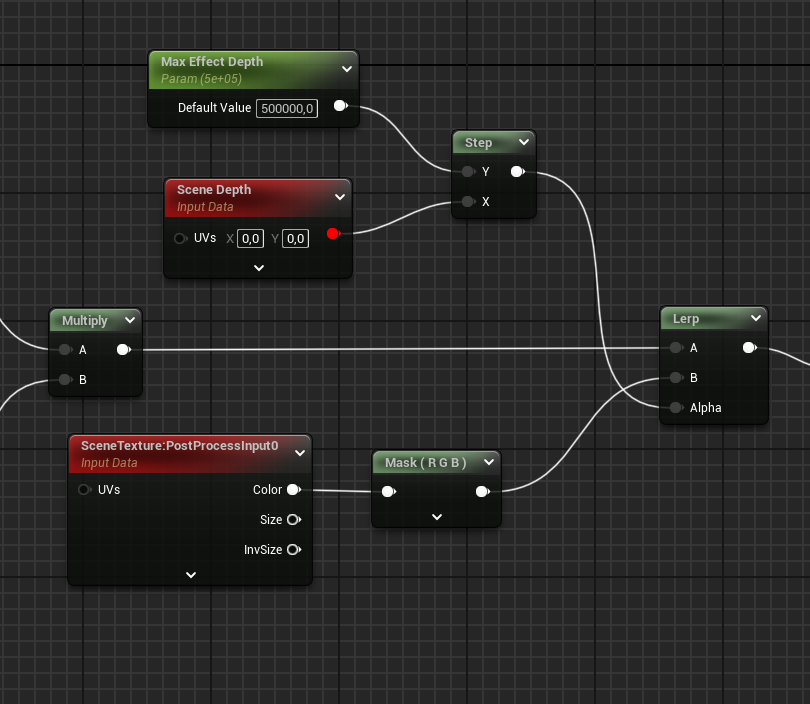The height and width of the screenshot is (704, 810).
Task: Click the Lerp node Alpha input pin
Action: tap(676, 407)
